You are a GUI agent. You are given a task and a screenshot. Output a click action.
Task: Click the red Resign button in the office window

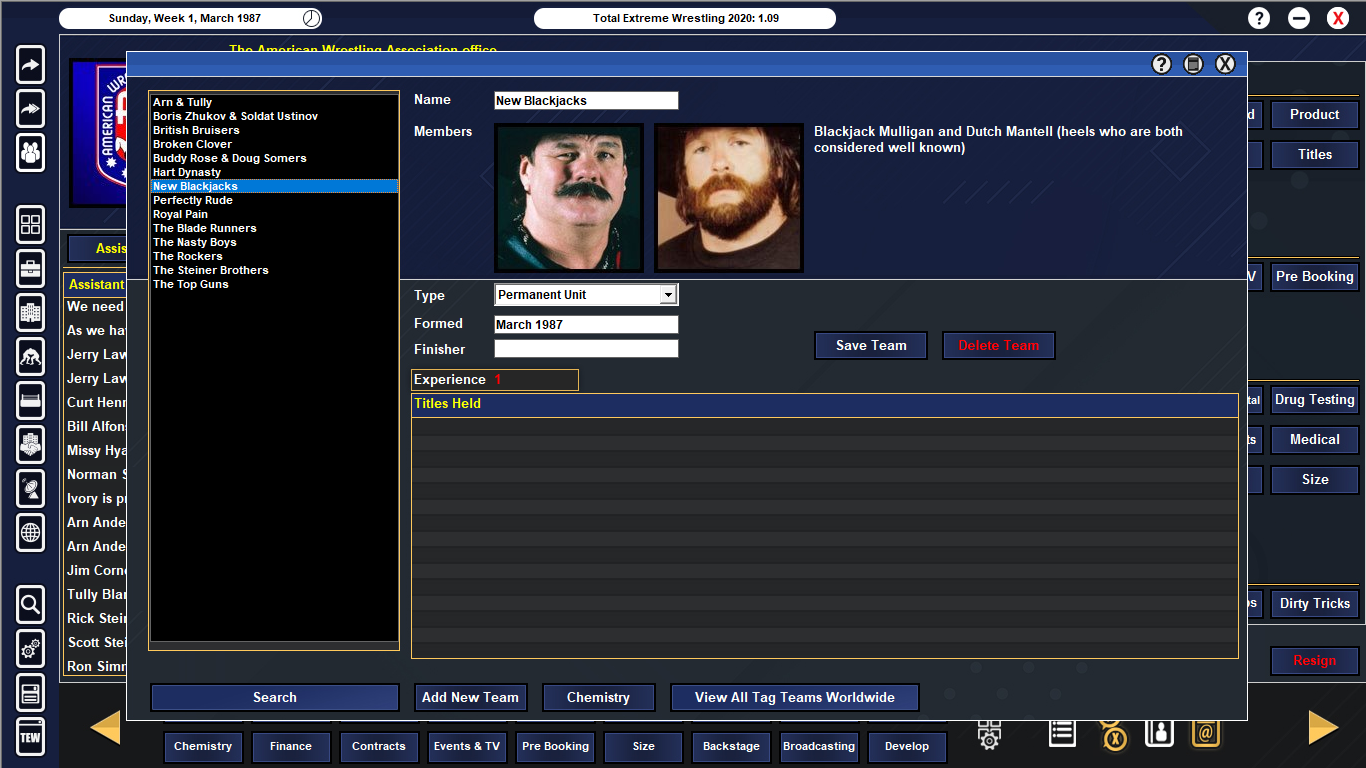click(x=1314, y=660)
